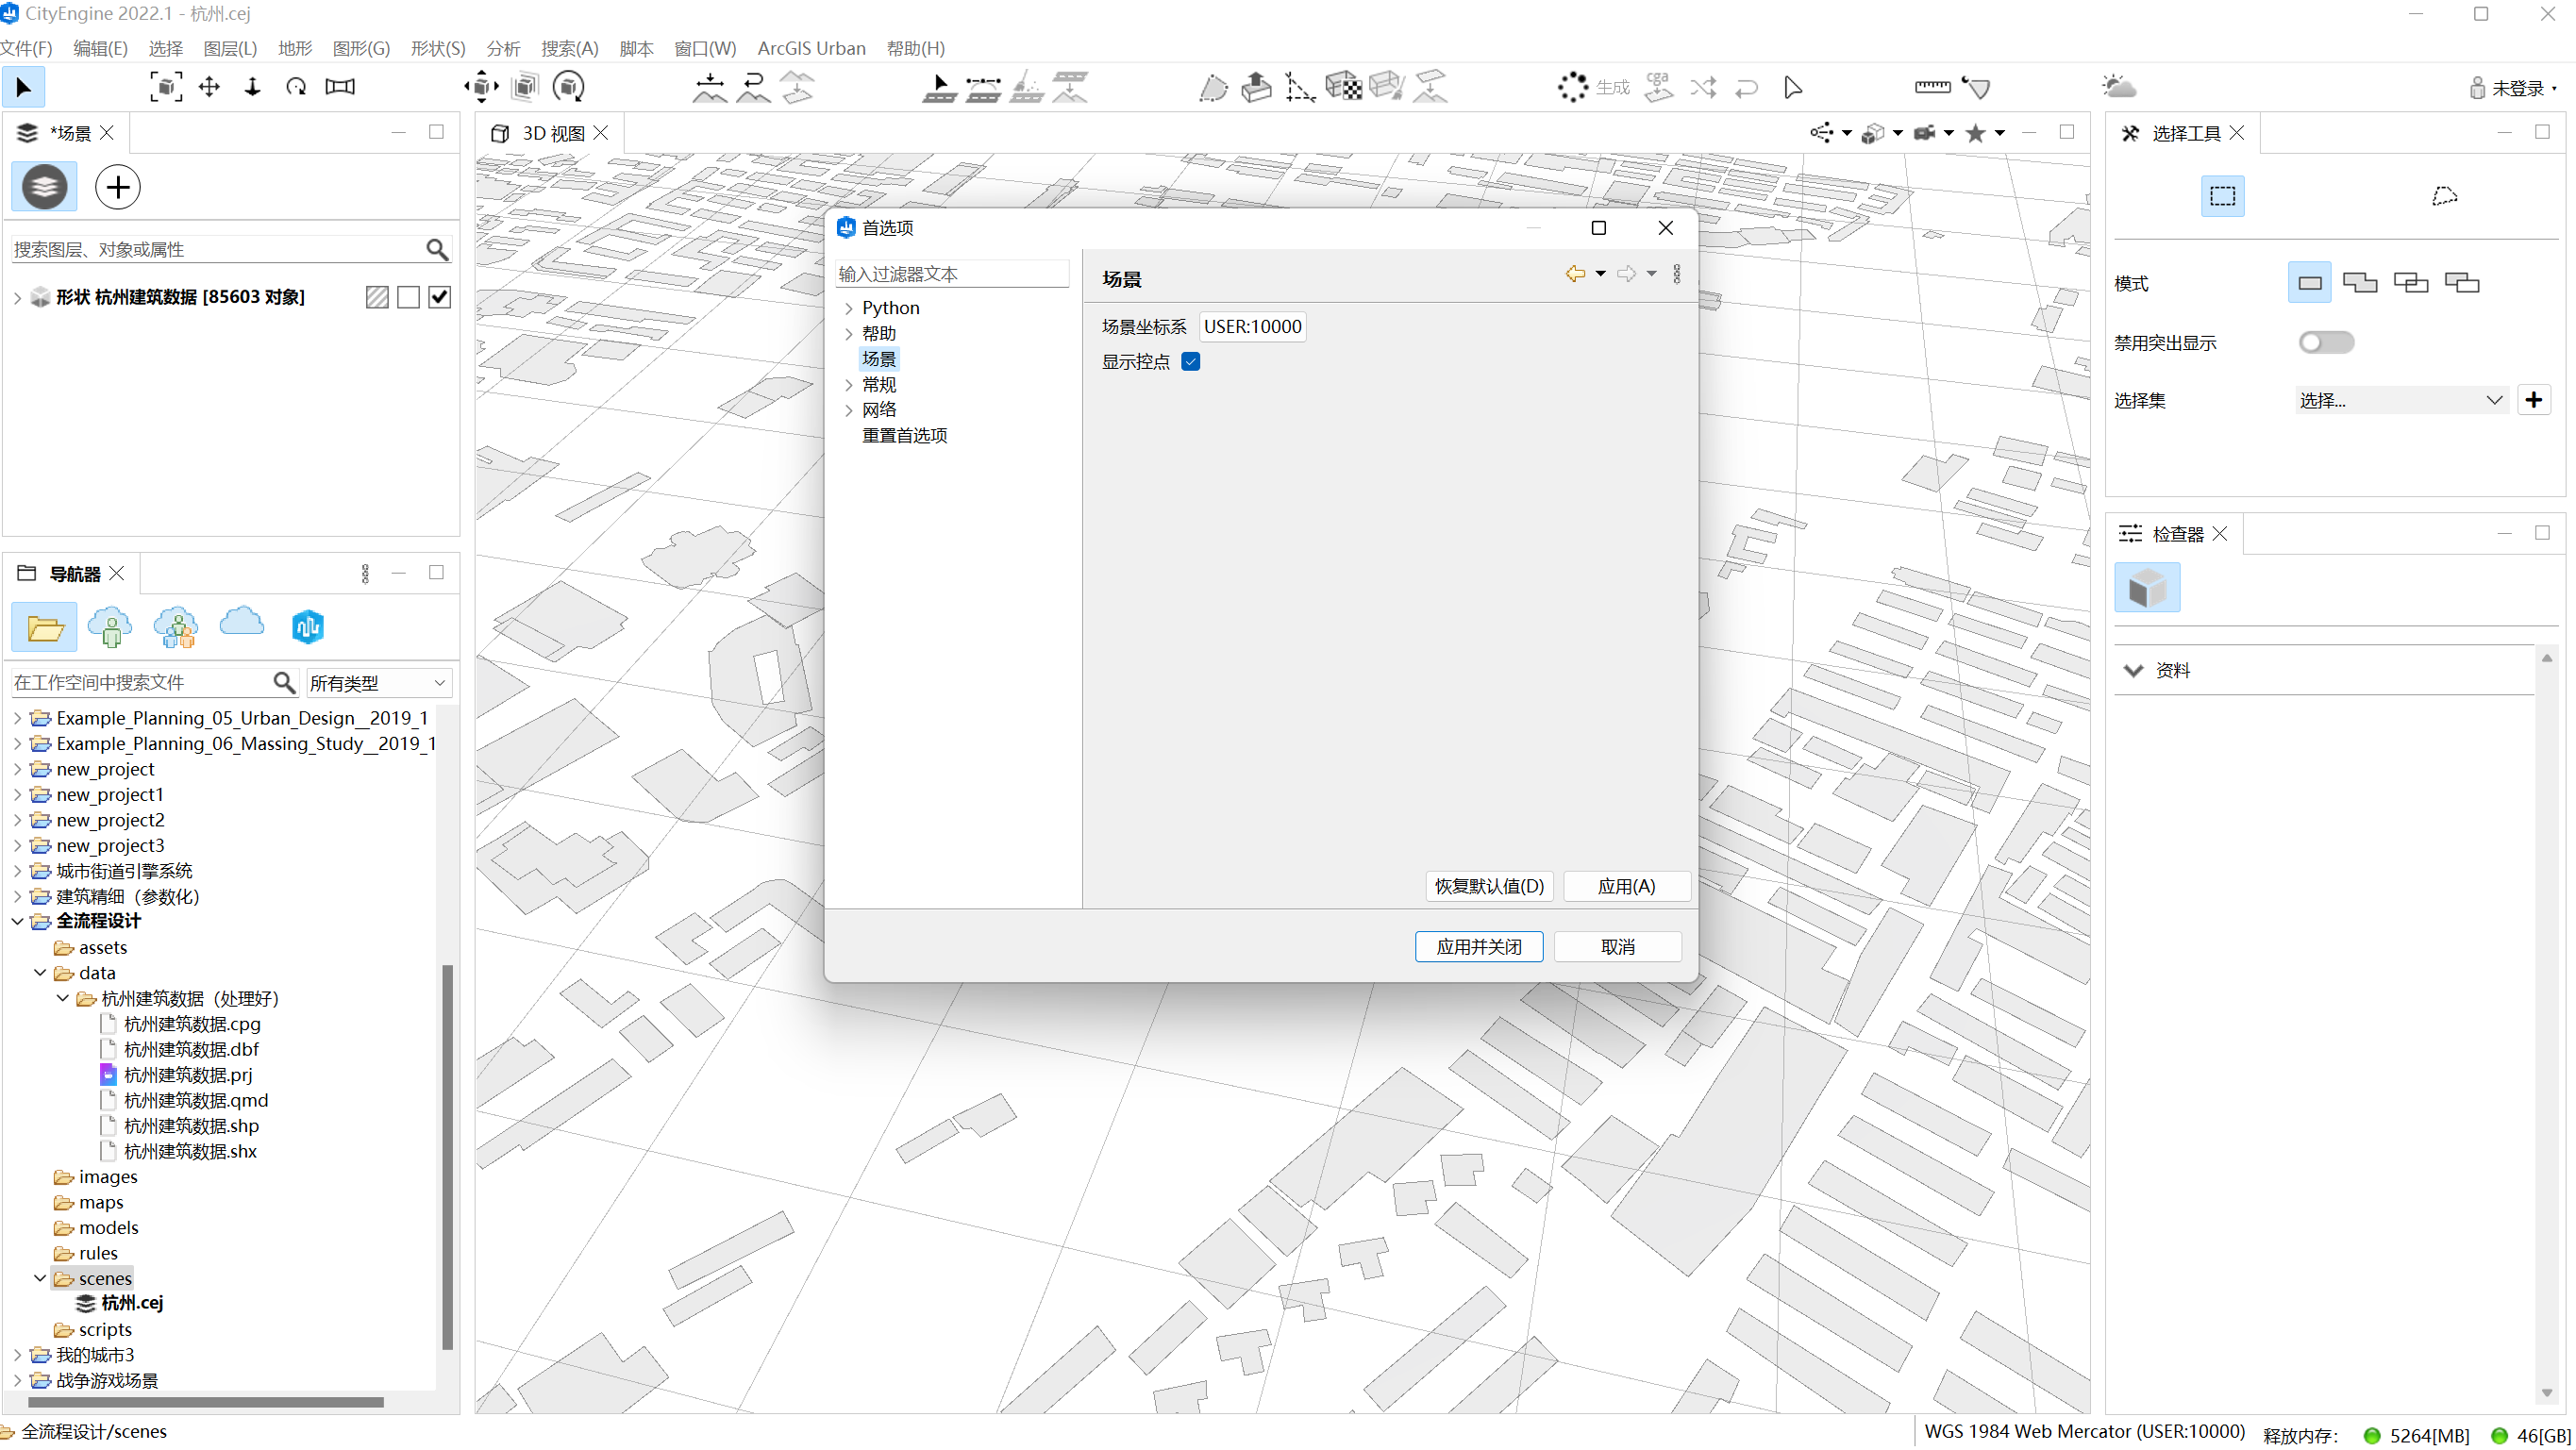Image resolution: width=2576 pixels, height=1450 pixels.
Task: Click the add layer plus icon
Action: pos(118,187)
